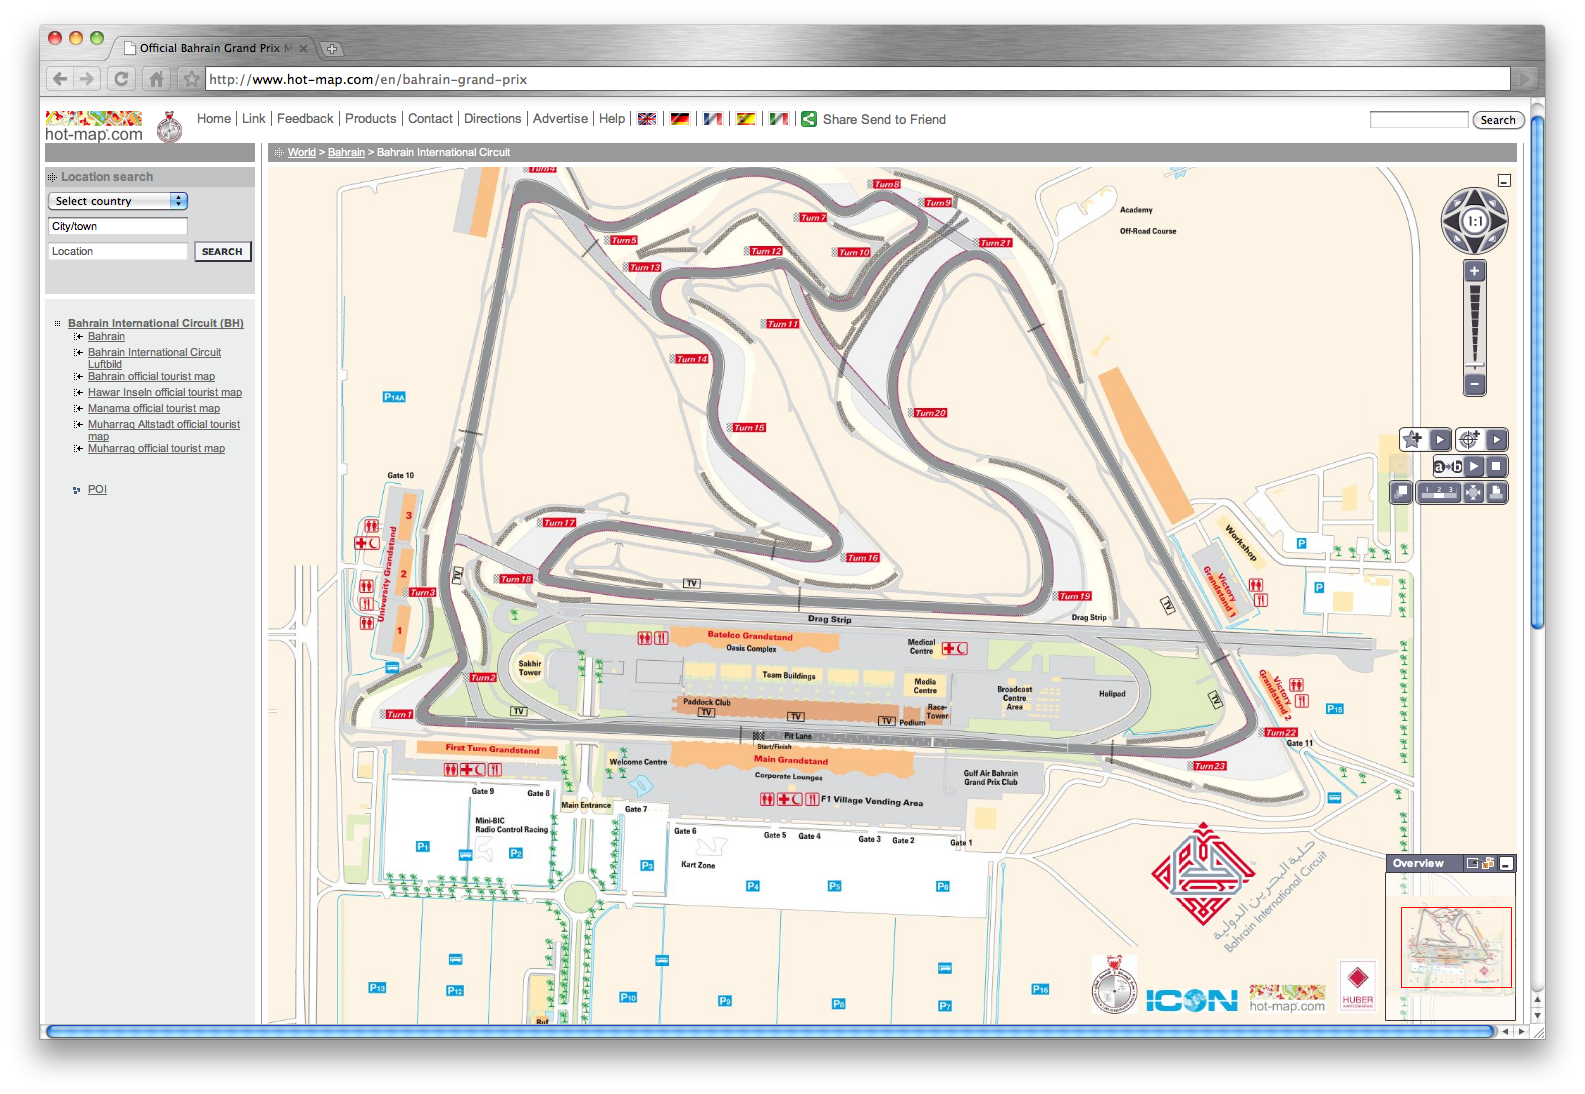Viewport: 1585px width, 1094px height.
Task: Open the Bahrain breadcrumb link
Action: coord(346,153)
